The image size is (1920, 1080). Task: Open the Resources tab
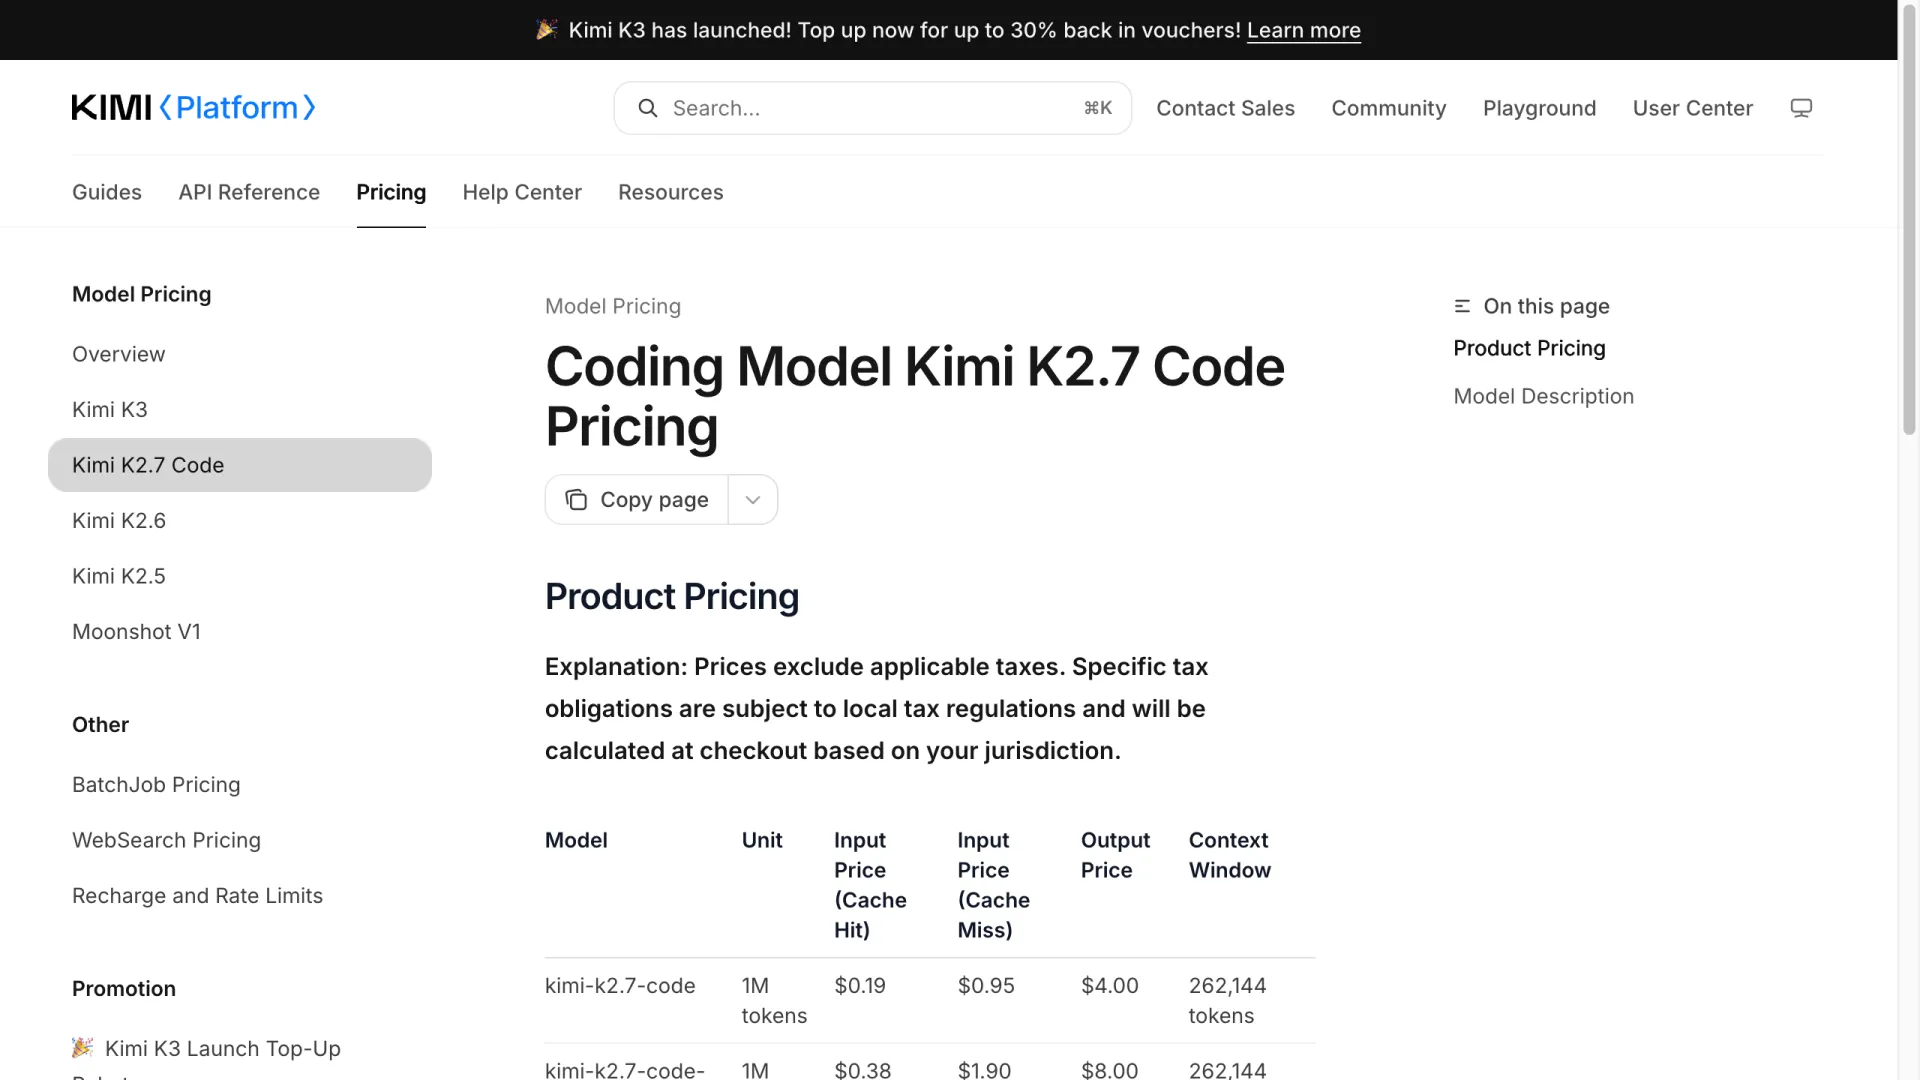click(670, 192)
